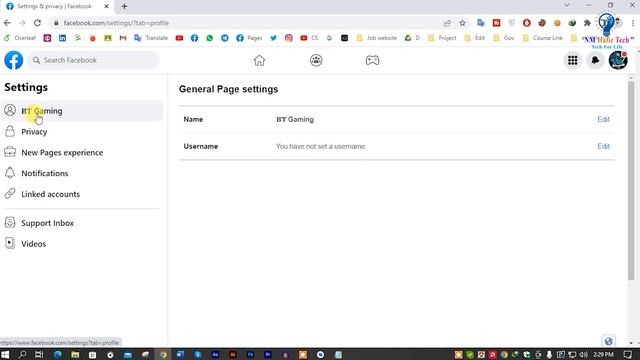Screen dimensions: 640x360
Task: Open the Job website bookmark folder
Action: coord(376,38)
